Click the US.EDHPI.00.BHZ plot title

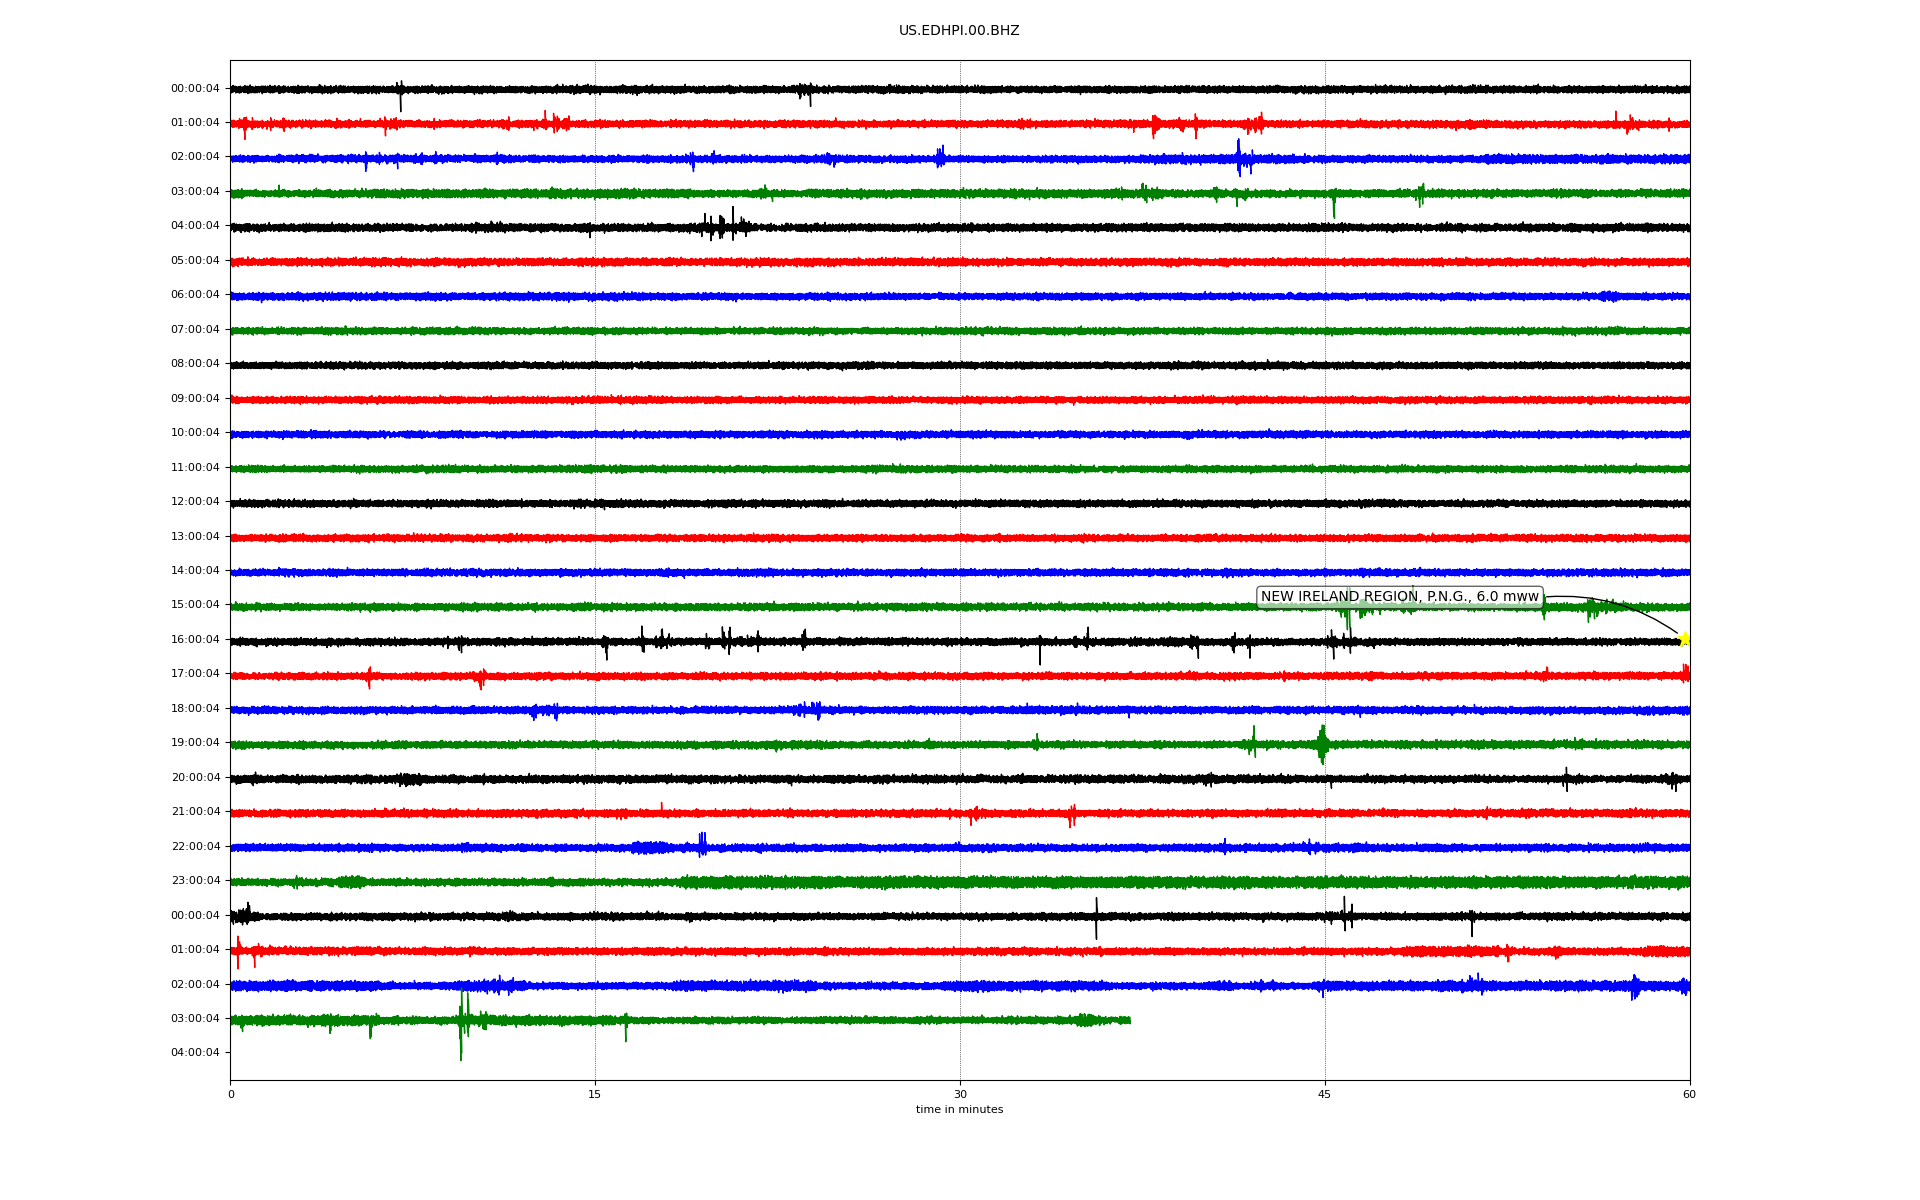959,31
